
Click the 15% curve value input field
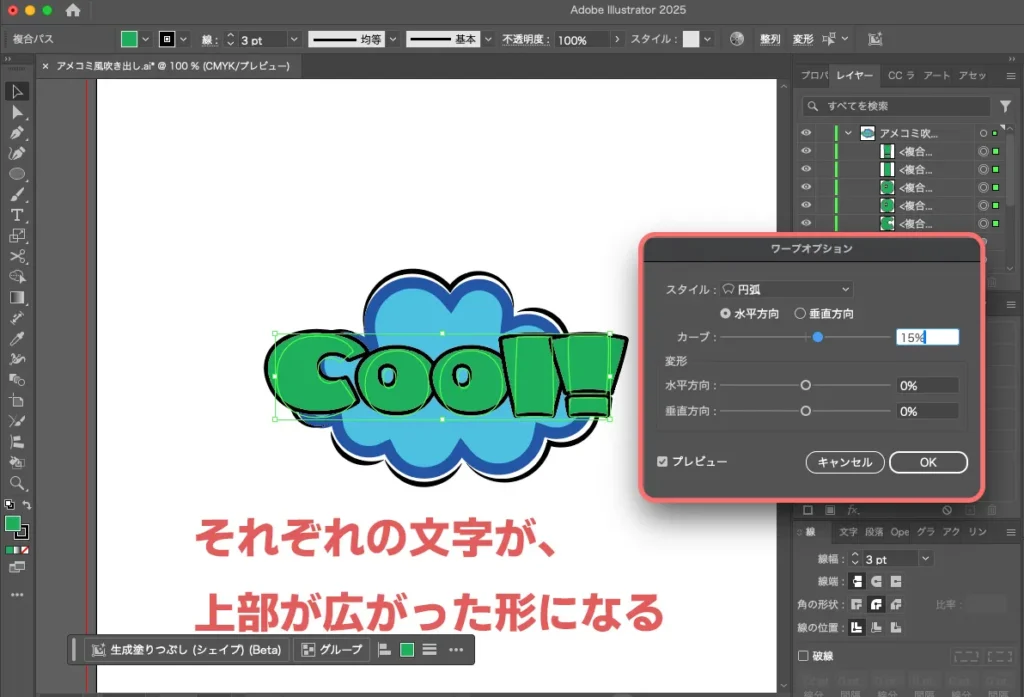click(x=928, y=337)
